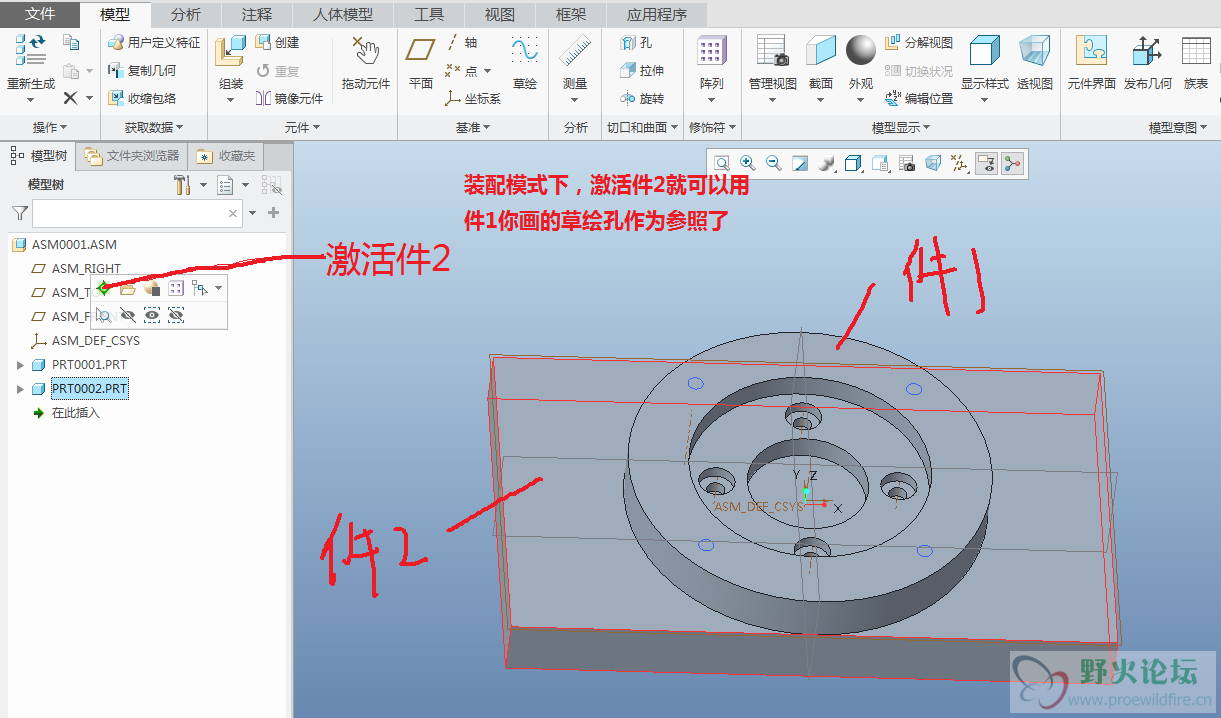
Task: Open 用户定义特征 user-defined feature tool
Action: [x=154, y=43]
